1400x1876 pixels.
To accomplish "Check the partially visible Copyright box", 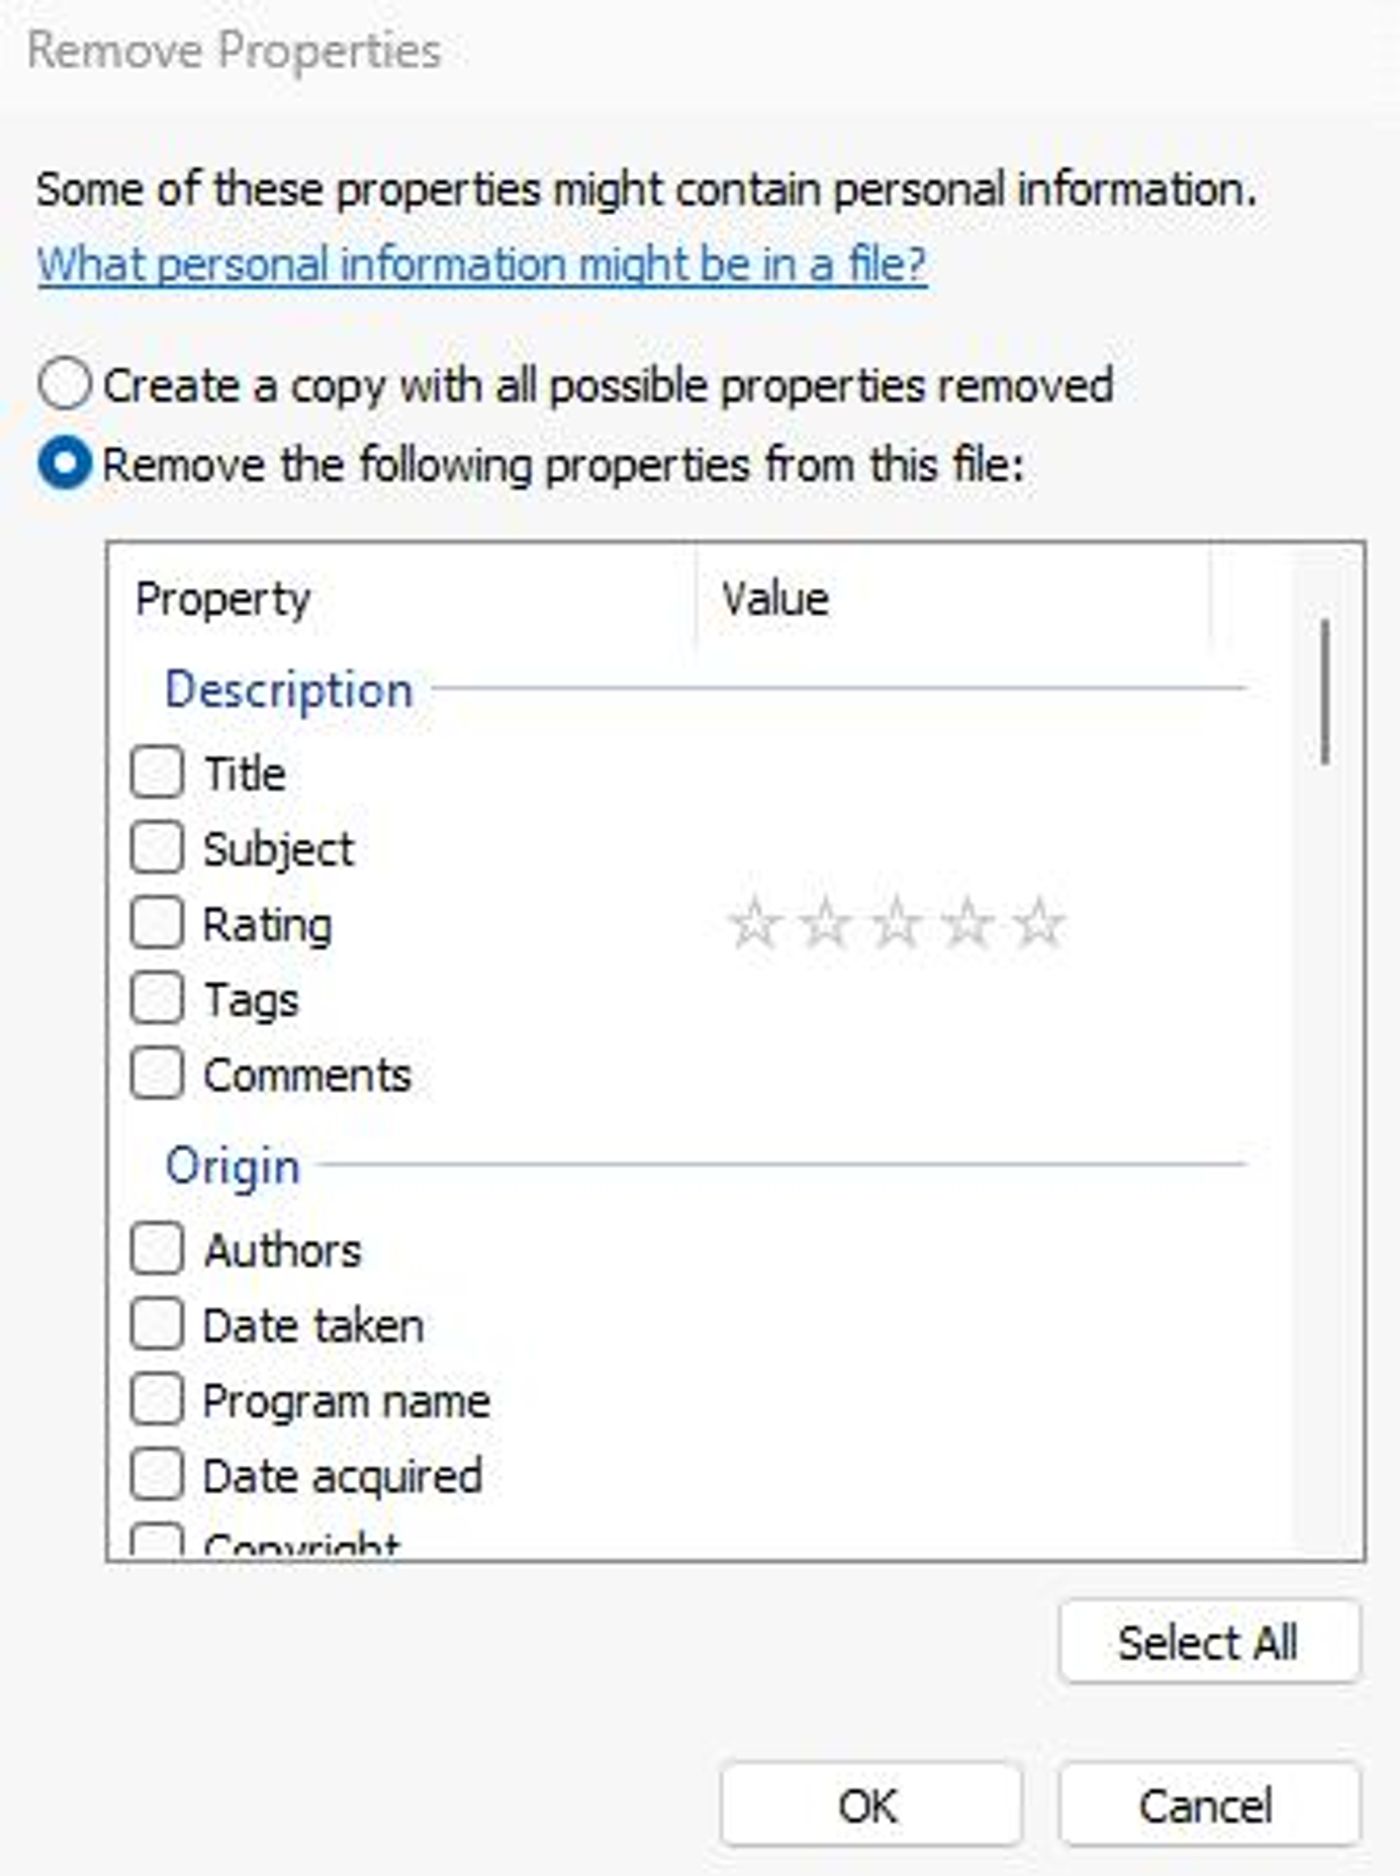I will tap(157, 1540).
